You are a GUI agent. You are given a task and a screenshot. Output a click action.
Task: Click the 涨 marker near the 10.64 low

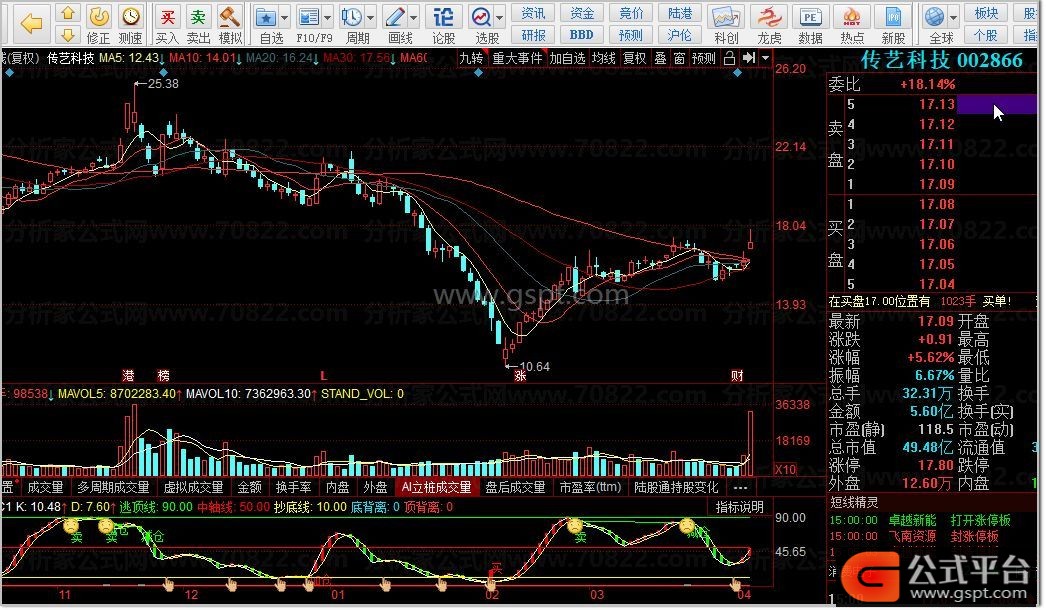[x=520, y=376]
